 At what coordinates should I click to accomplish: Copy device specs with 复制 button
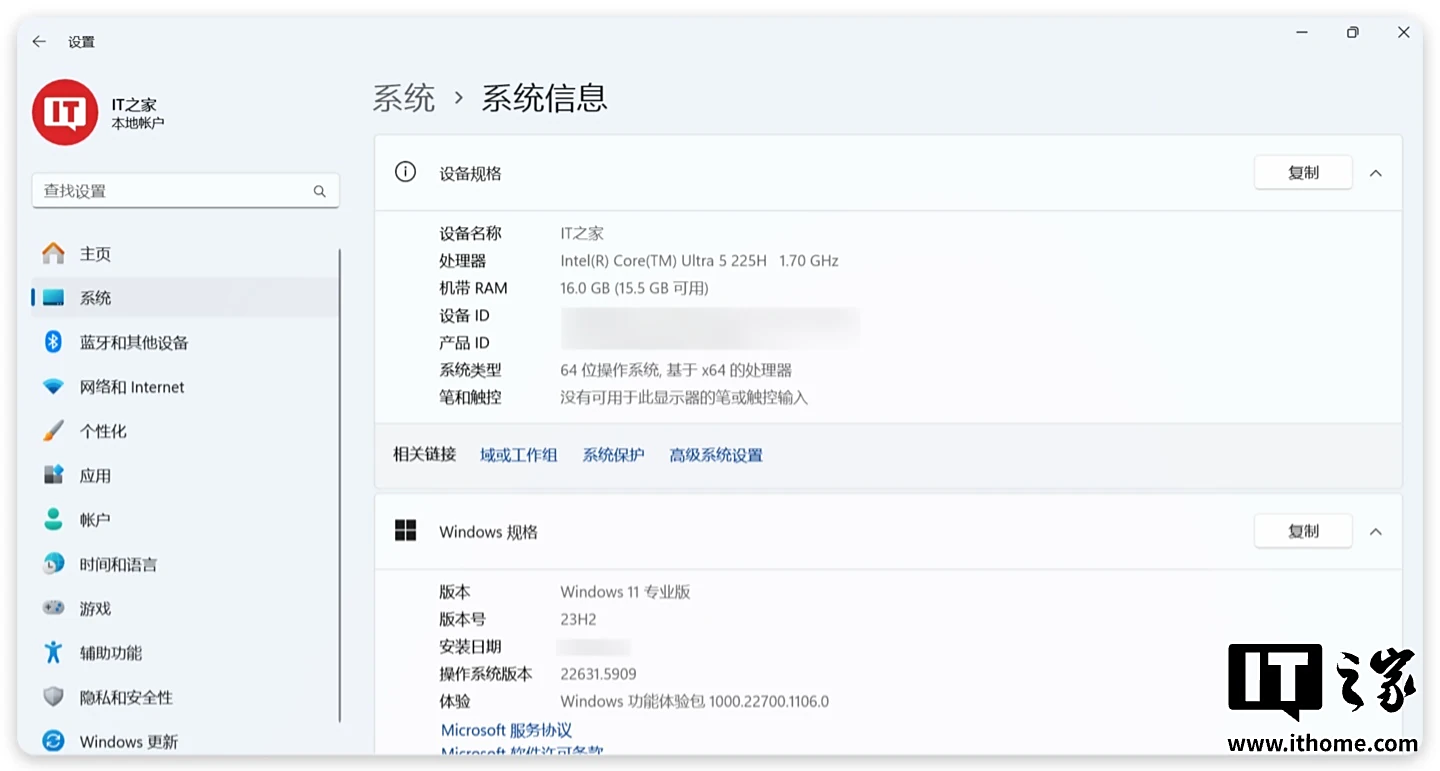coord(1303,173)
